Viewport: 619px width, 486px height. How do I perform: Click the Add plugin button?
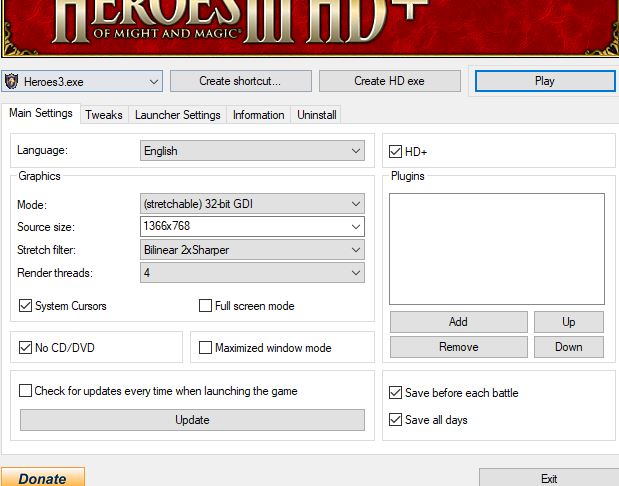pyautogui.click(x=459, y=322)
